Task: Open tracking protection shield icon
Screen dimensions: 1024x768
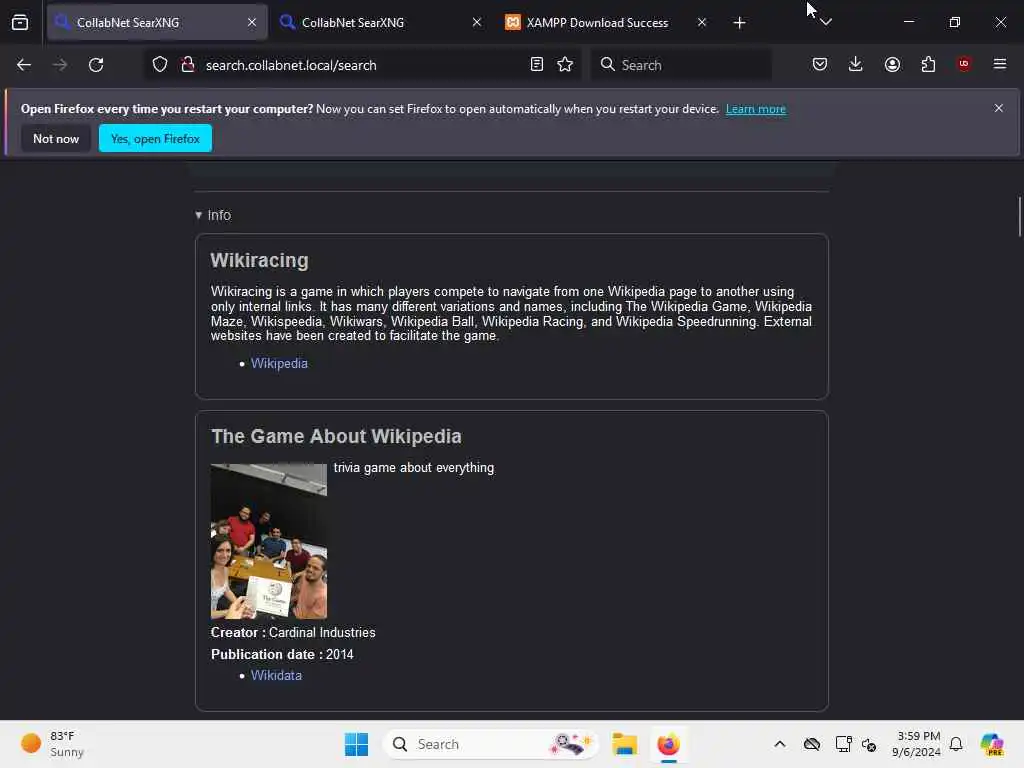Action: pyautogui.click(x=160, y=65)
